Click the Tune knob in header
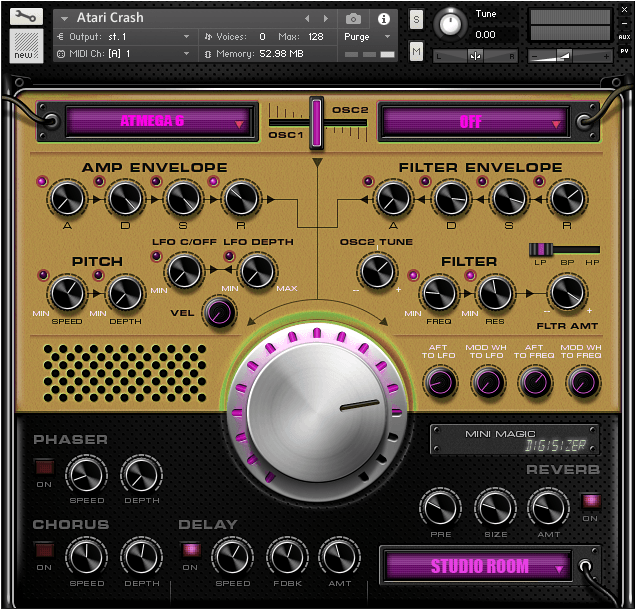Viewport: 635px width, 609px height. (450, 24)
